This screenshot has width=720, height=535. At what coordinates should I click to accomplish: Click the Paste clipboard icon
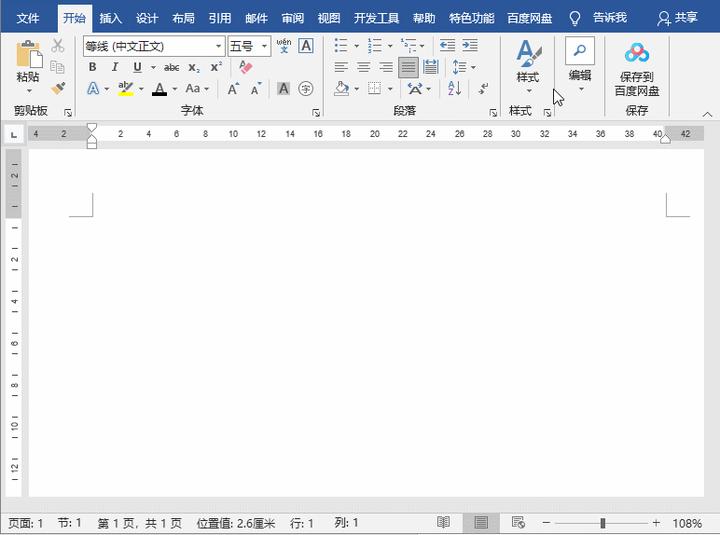click(x=29, y=54)
